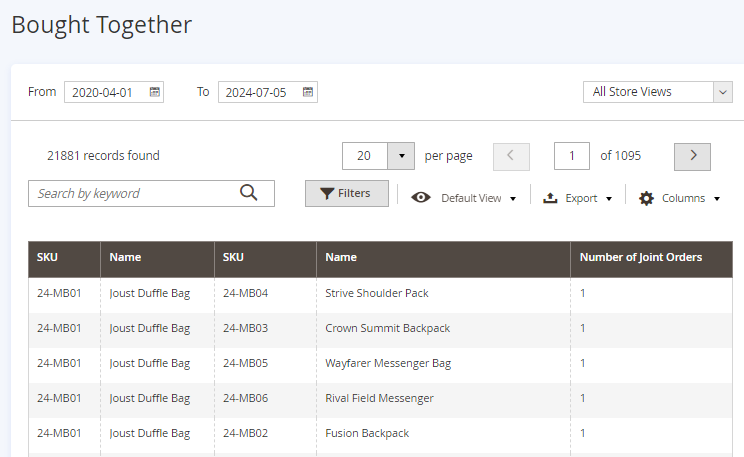This screenshot has height=457, width=744.
Task: Click the 21881 records found text
Action: (x=103, y=156)
